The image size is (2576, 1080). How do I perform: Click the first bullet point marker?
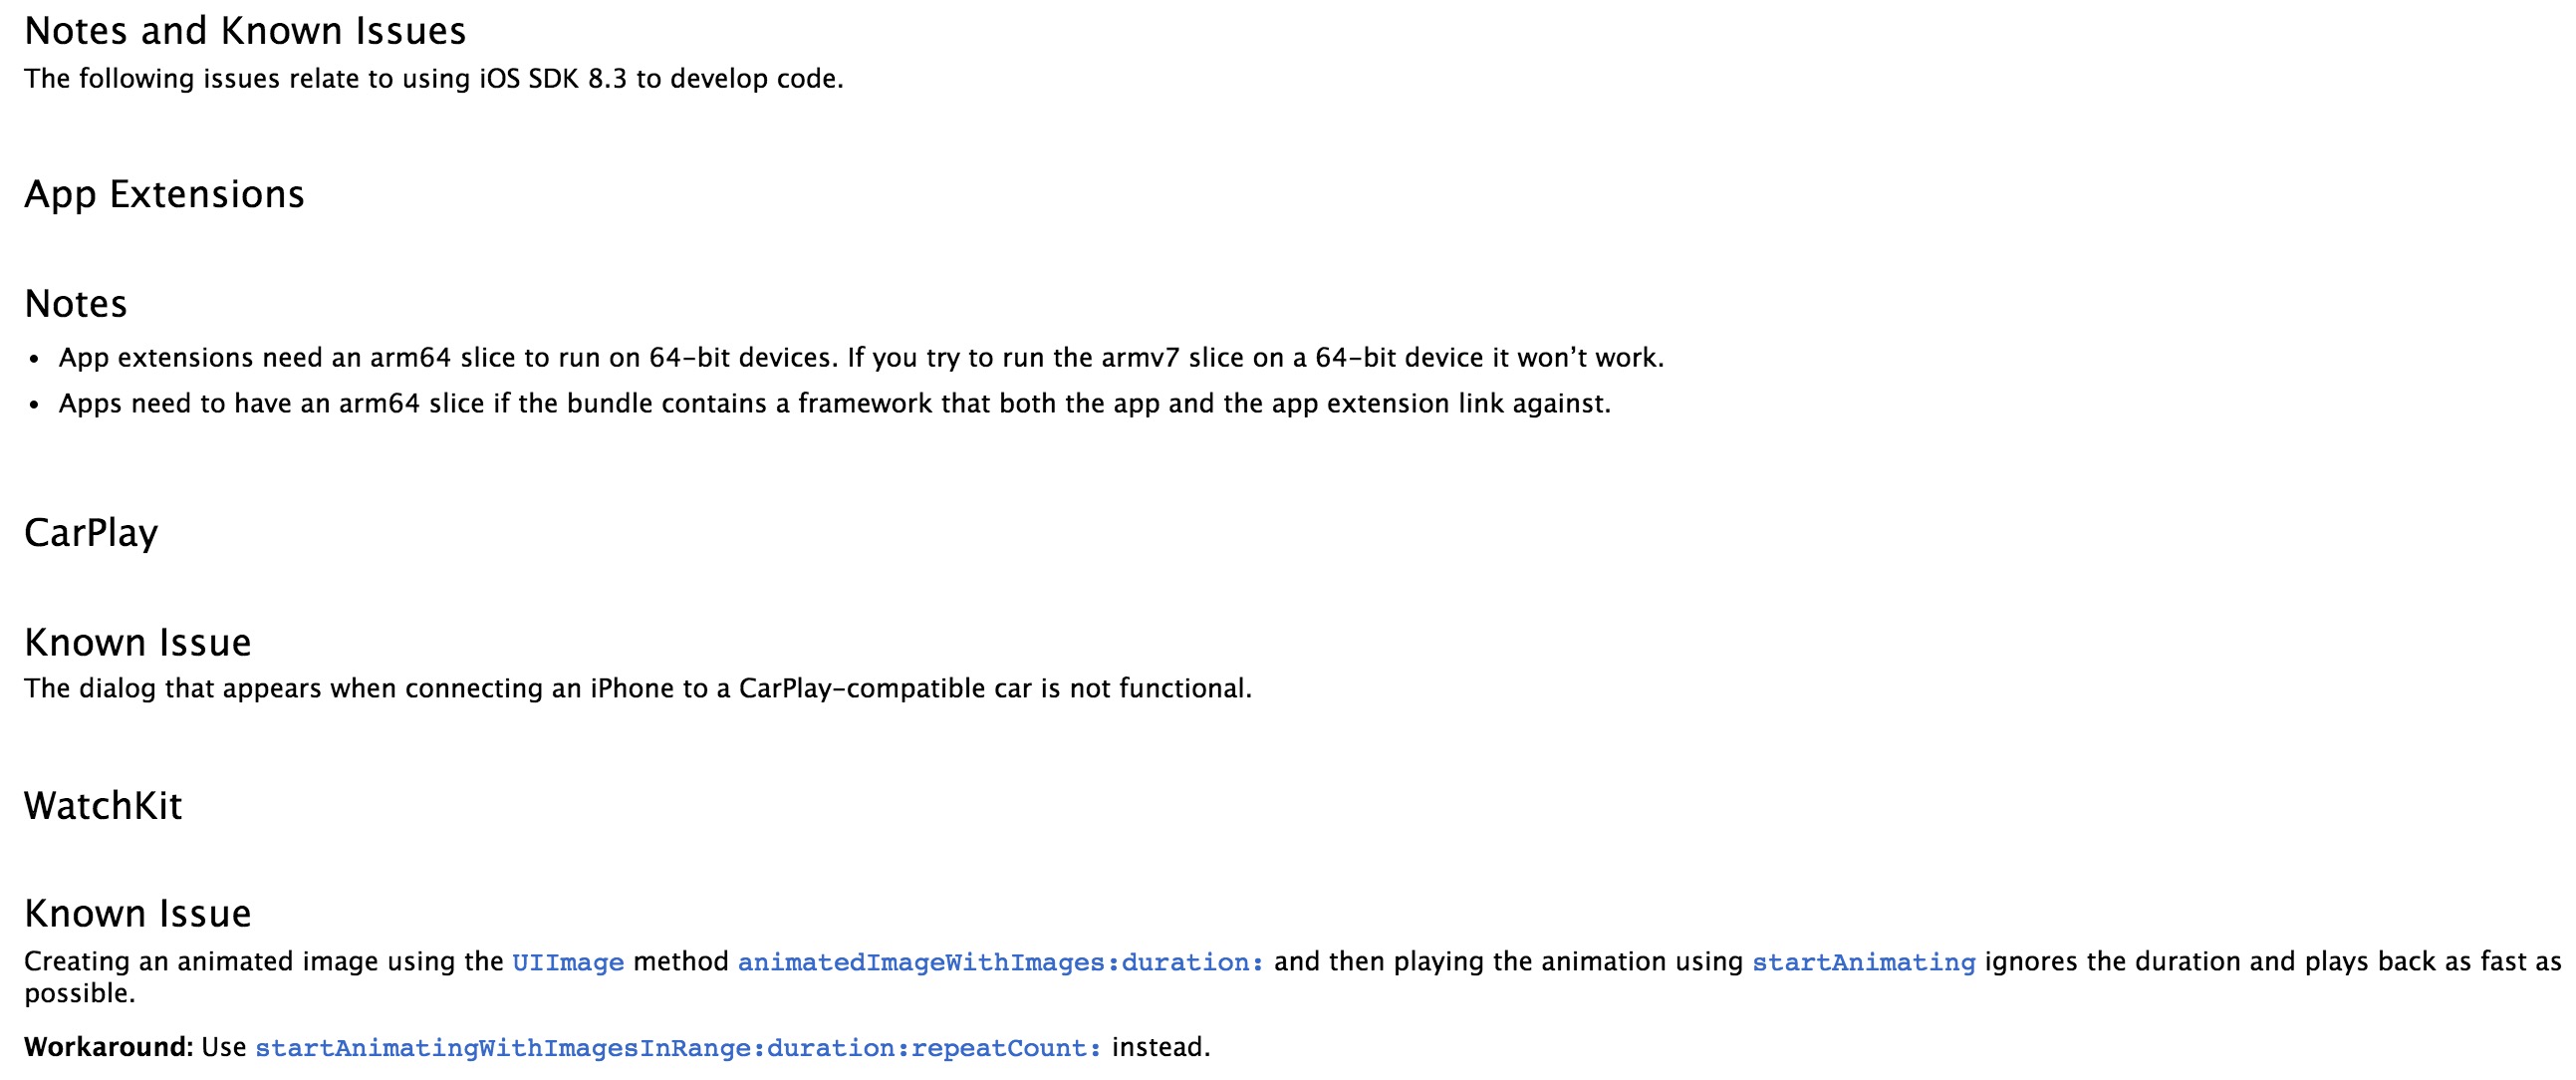(35, 359)
